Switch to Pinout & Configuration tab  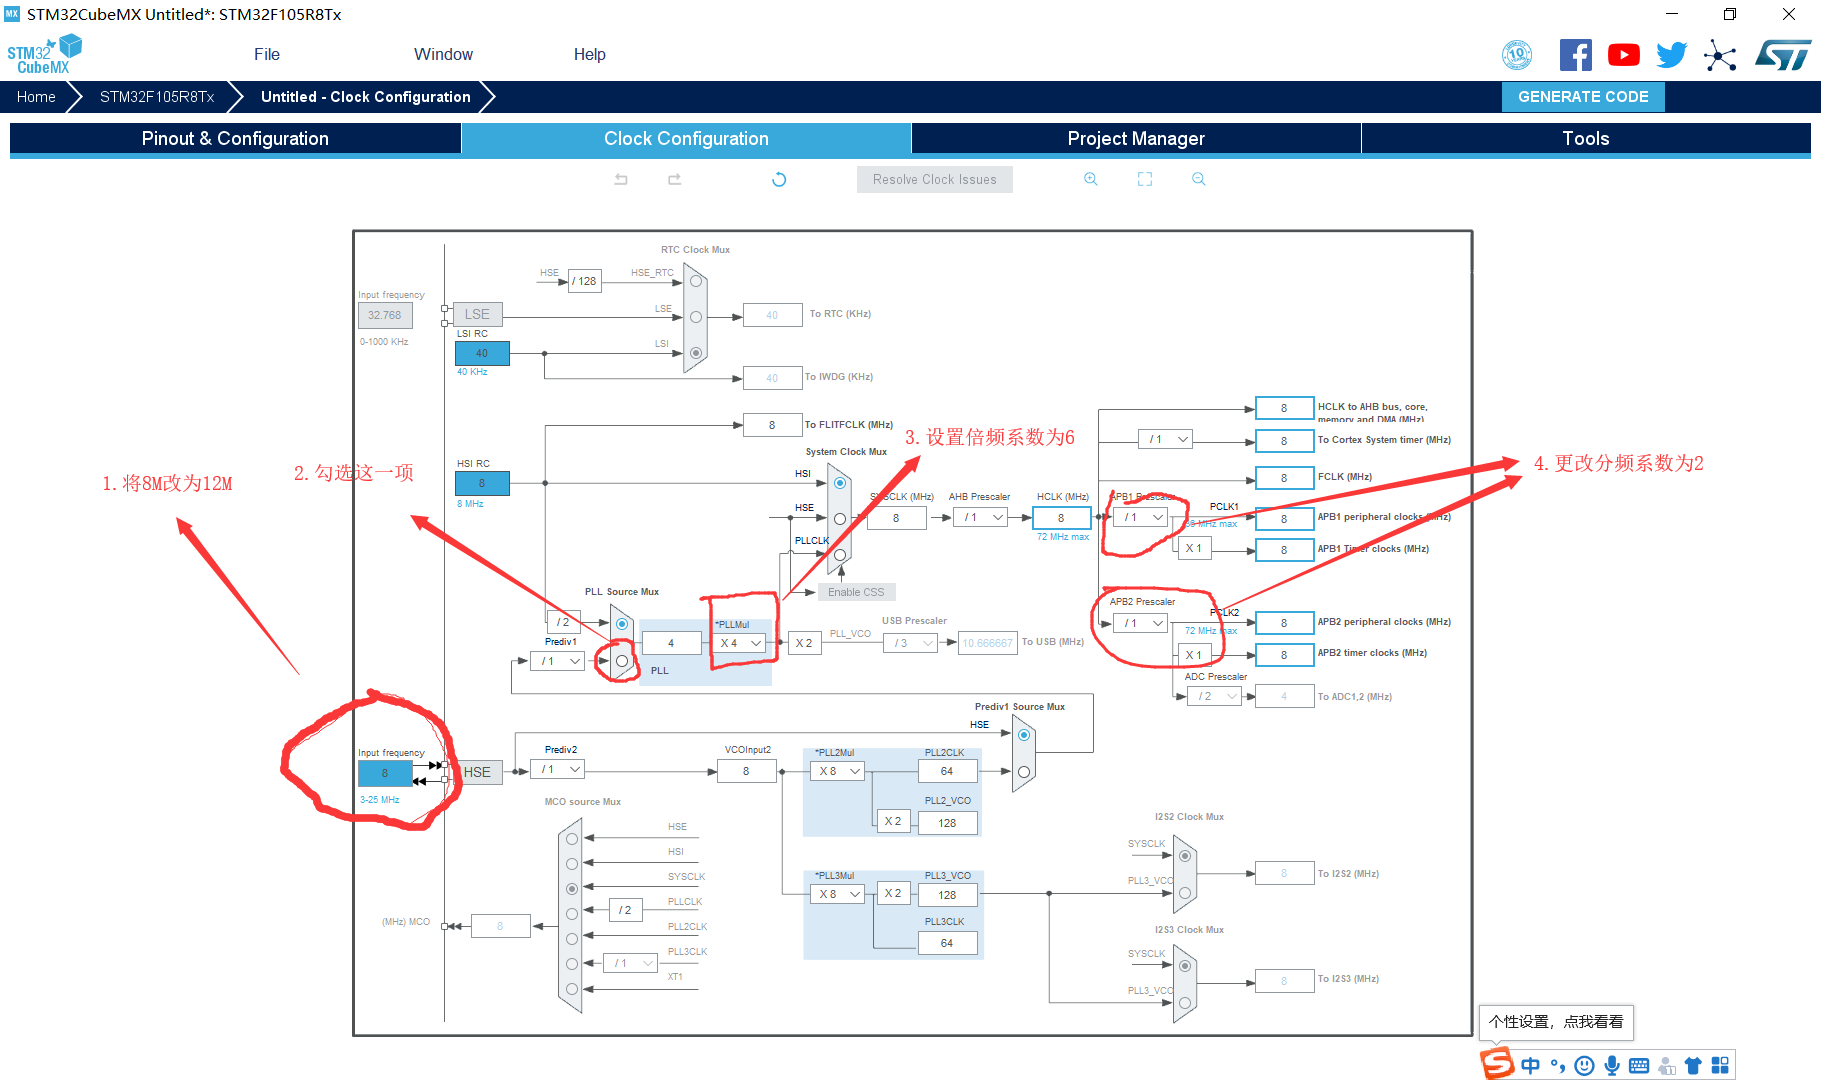[235, 138]
